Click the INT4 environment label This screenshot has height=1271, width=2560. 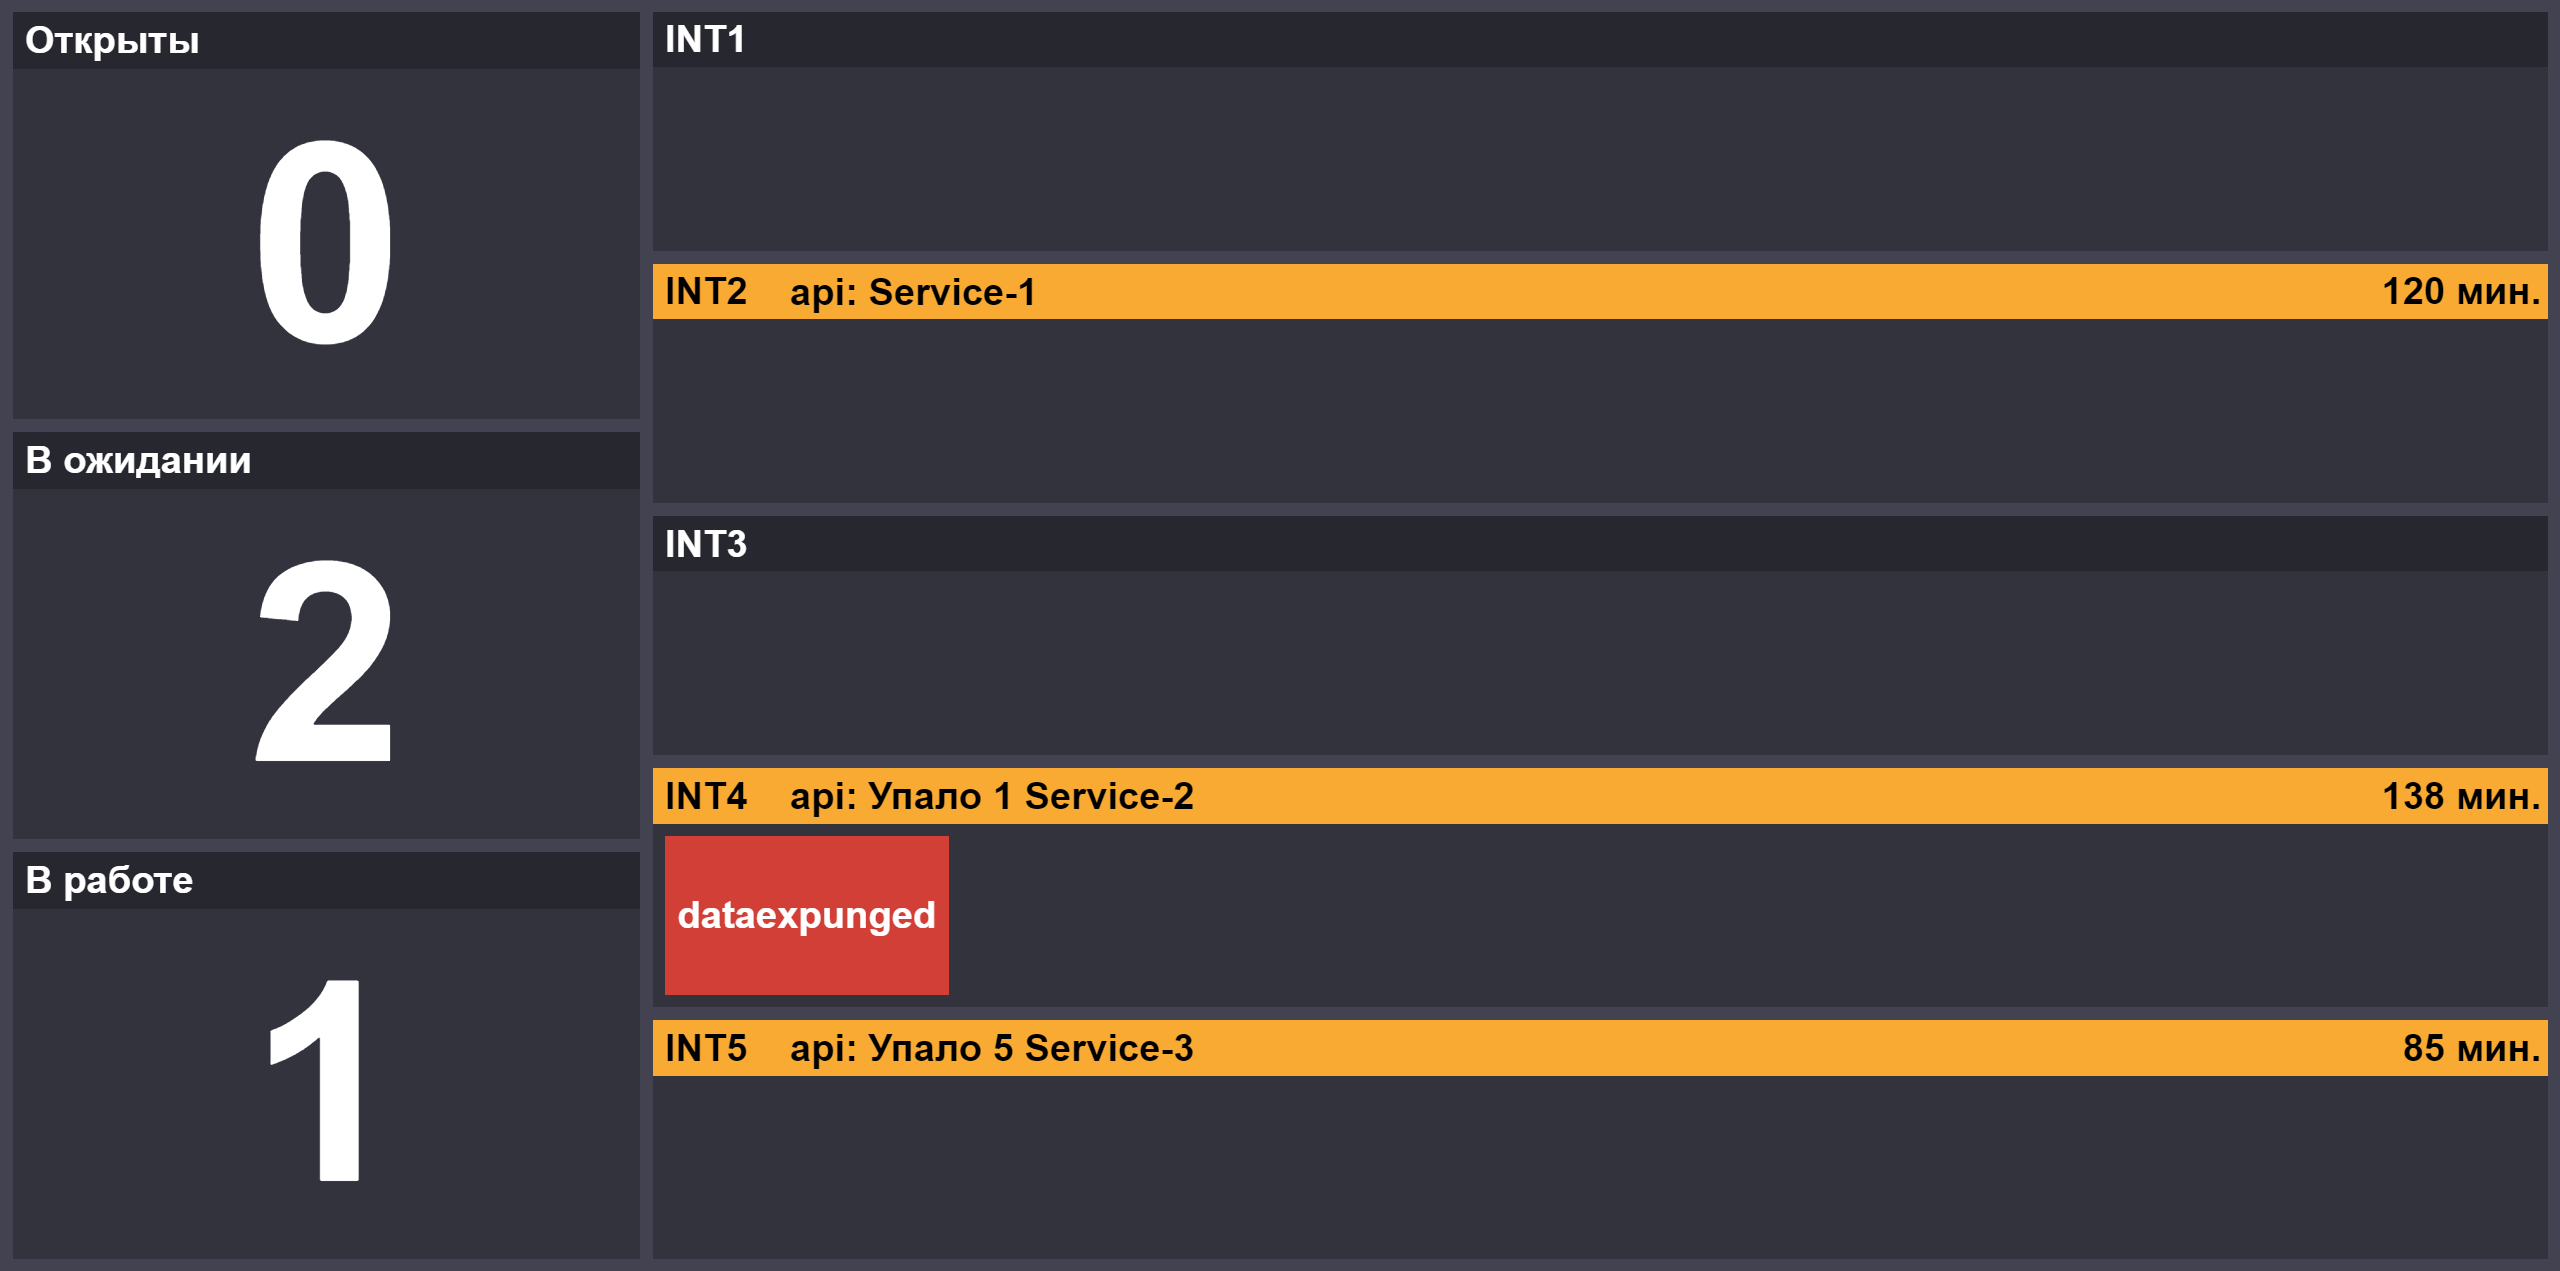pos(706,796)
